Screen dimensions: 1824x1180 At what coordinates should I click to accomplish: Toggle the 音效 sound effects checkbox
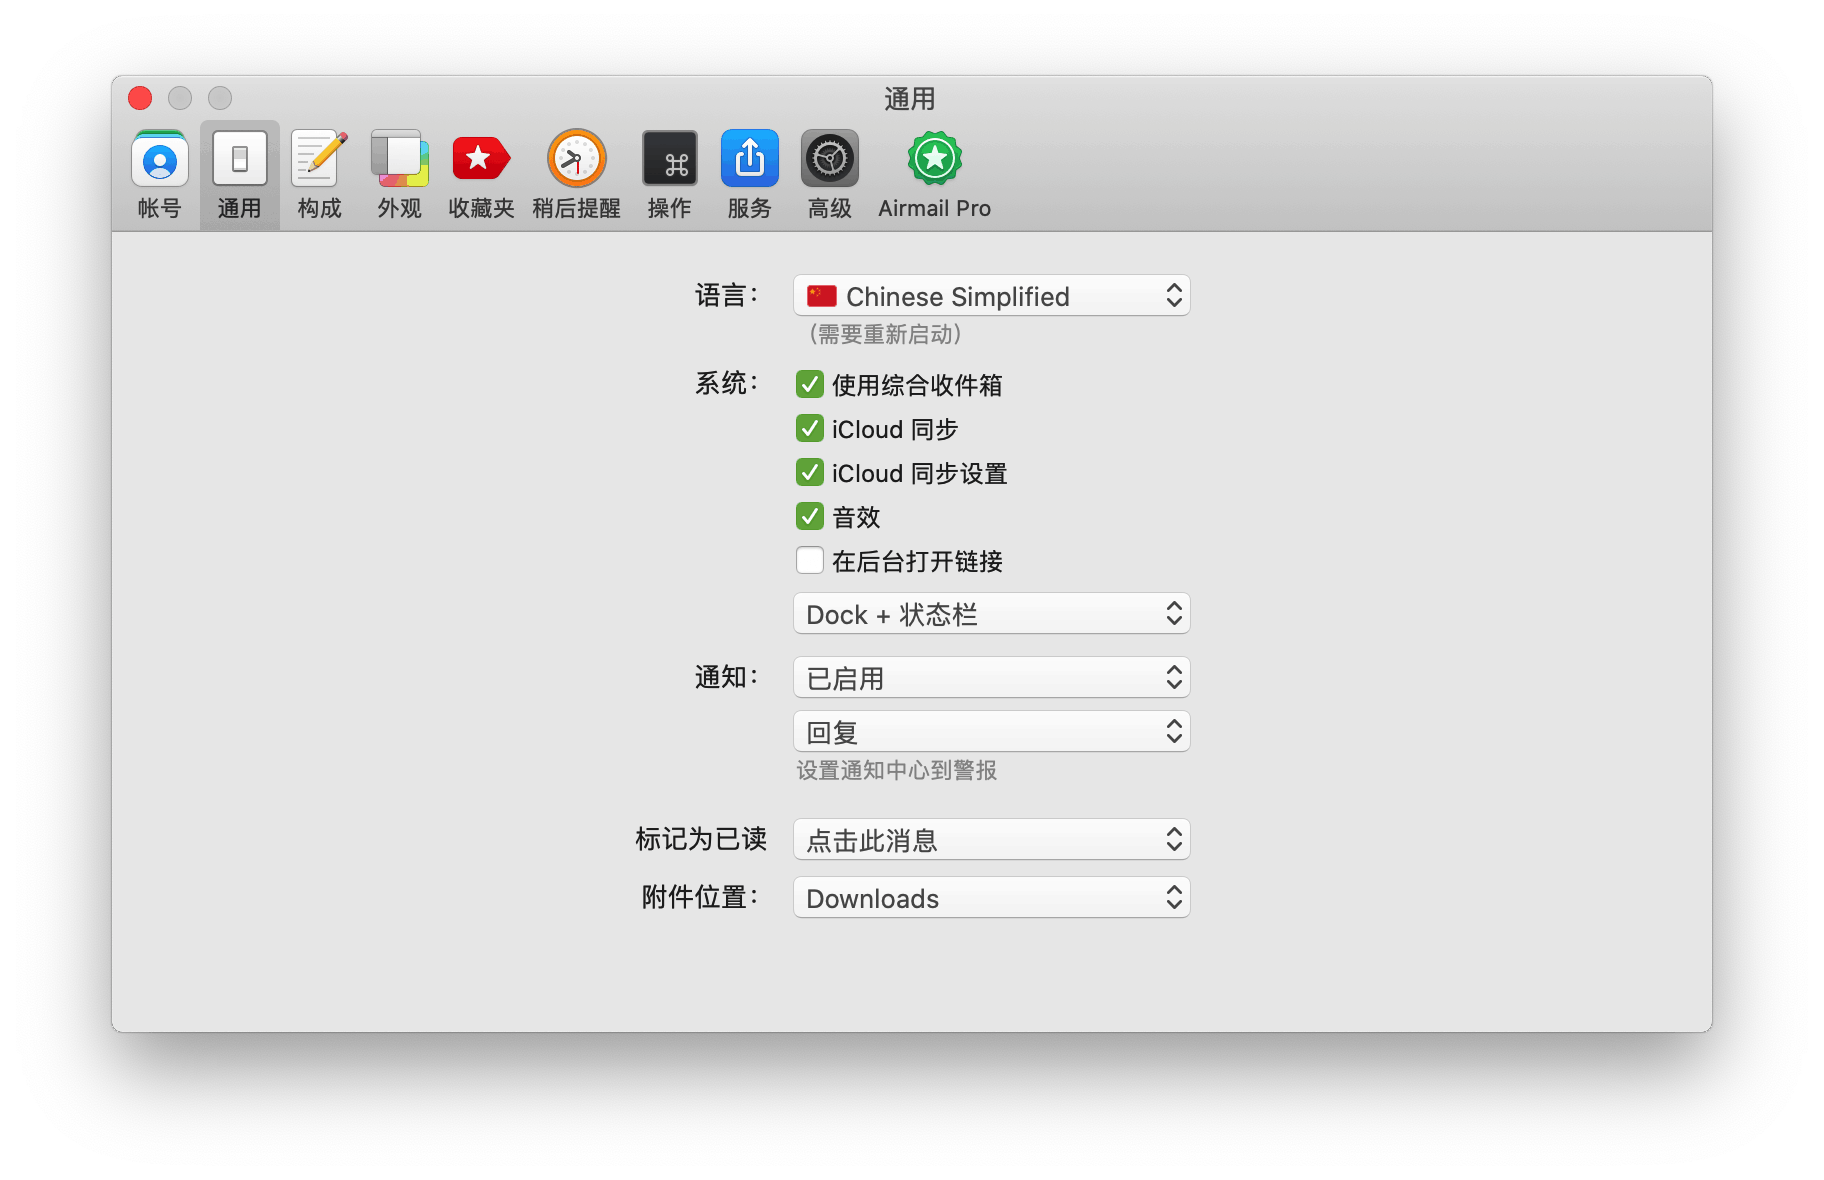tap(810, 517)
